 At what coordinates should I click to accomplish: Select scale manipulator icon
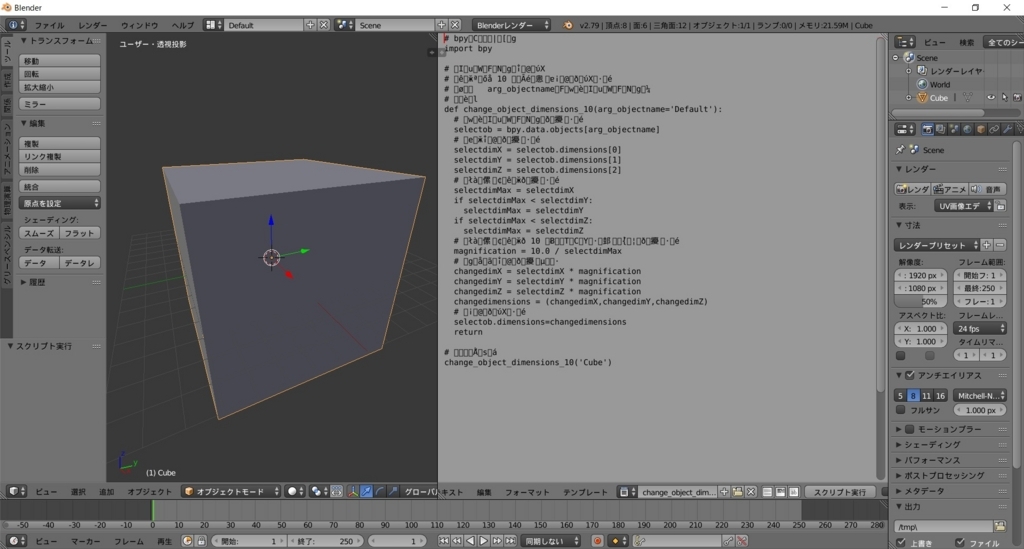(392, 491)
